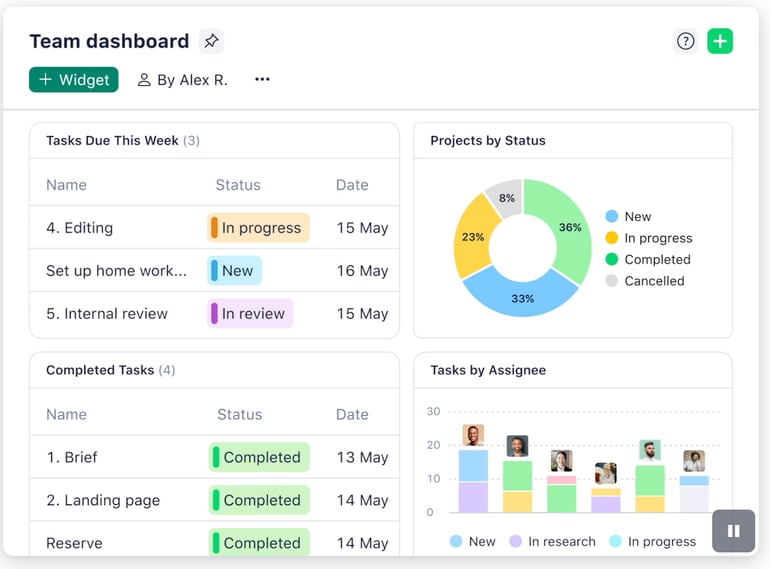The width and height of the screenshot is (770, 569).
Task: Pin the Team dashboard
Action: tap(211, 41)
